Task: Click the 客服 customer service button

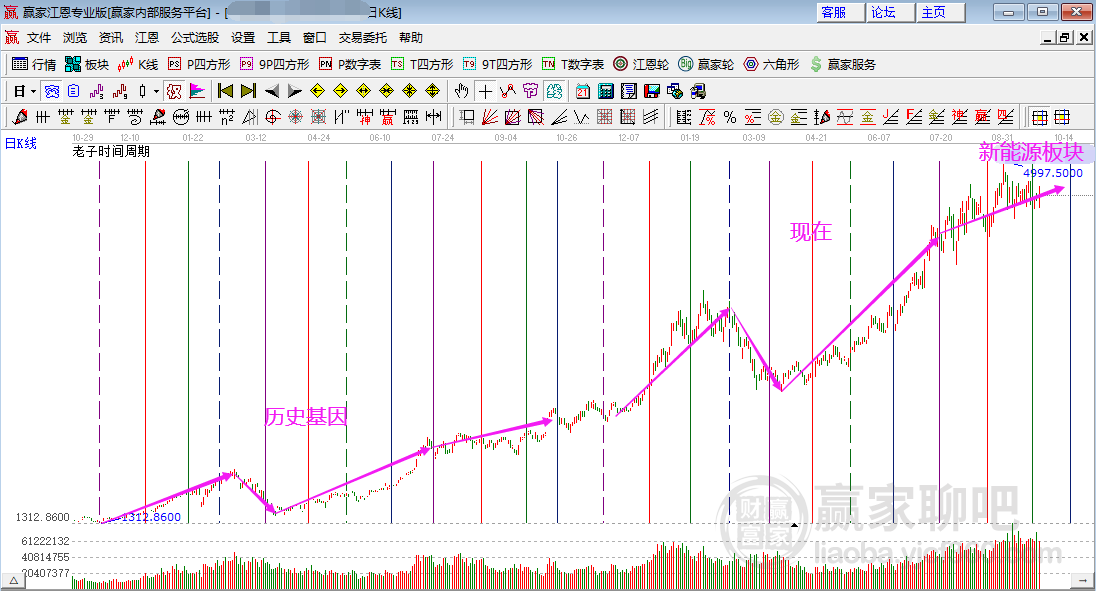Action: pyautogui.click(x=840, y=13)
